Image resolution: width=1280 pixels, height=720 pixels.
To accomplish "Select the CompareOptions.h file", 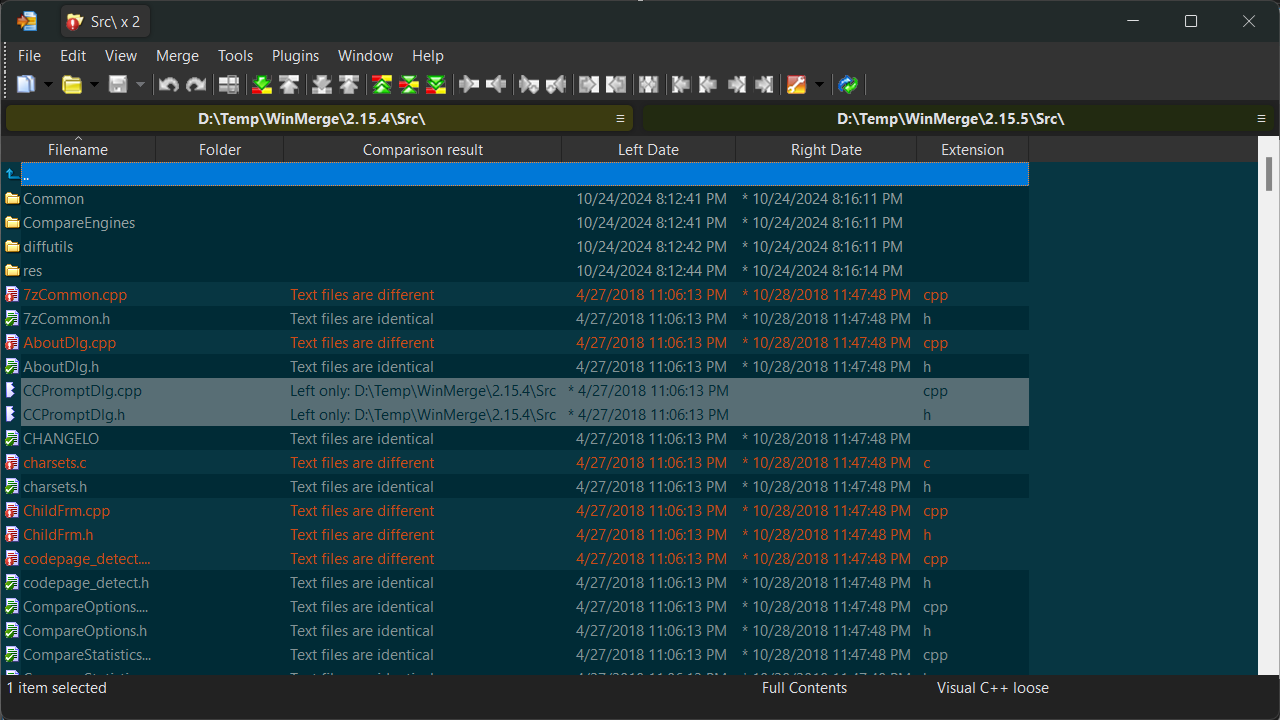I will click(x=515, y=631).
